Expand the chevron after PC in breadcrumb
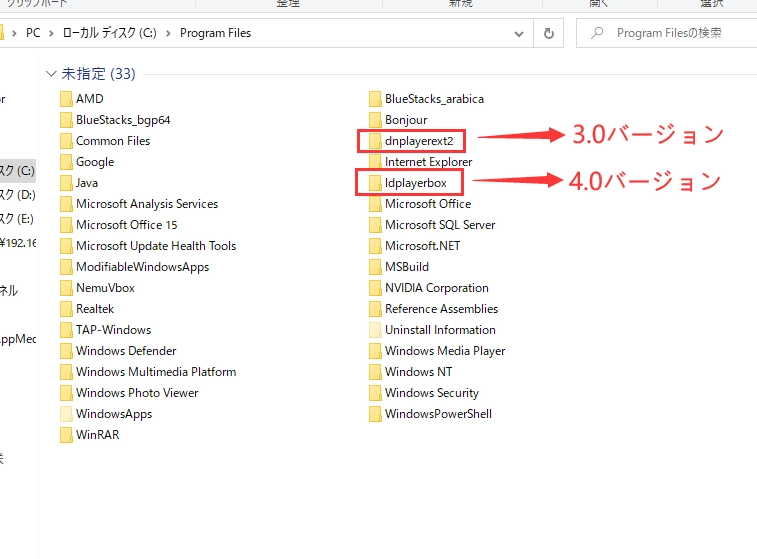The image size is (757, 559). coord(51,33)
